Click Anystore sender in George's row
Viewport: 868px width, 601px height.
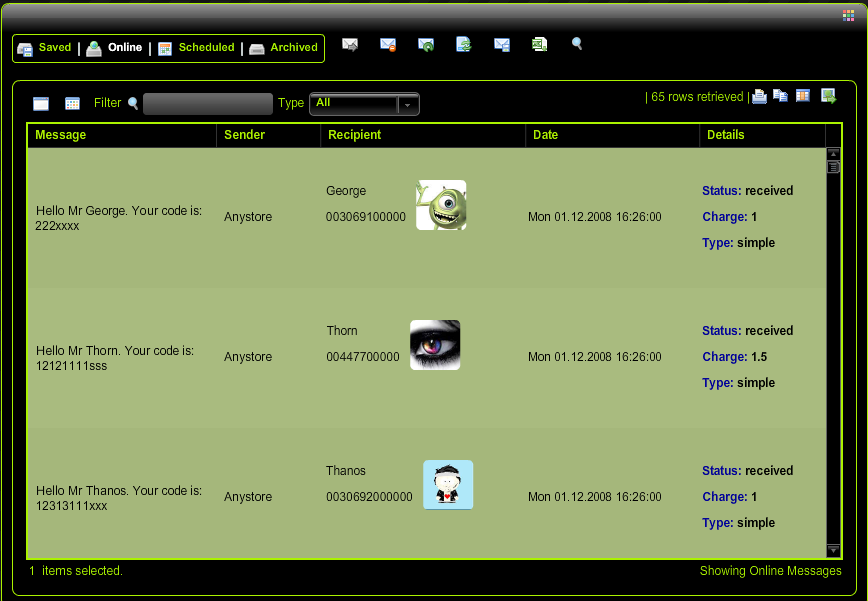click(x=248, y=217)
